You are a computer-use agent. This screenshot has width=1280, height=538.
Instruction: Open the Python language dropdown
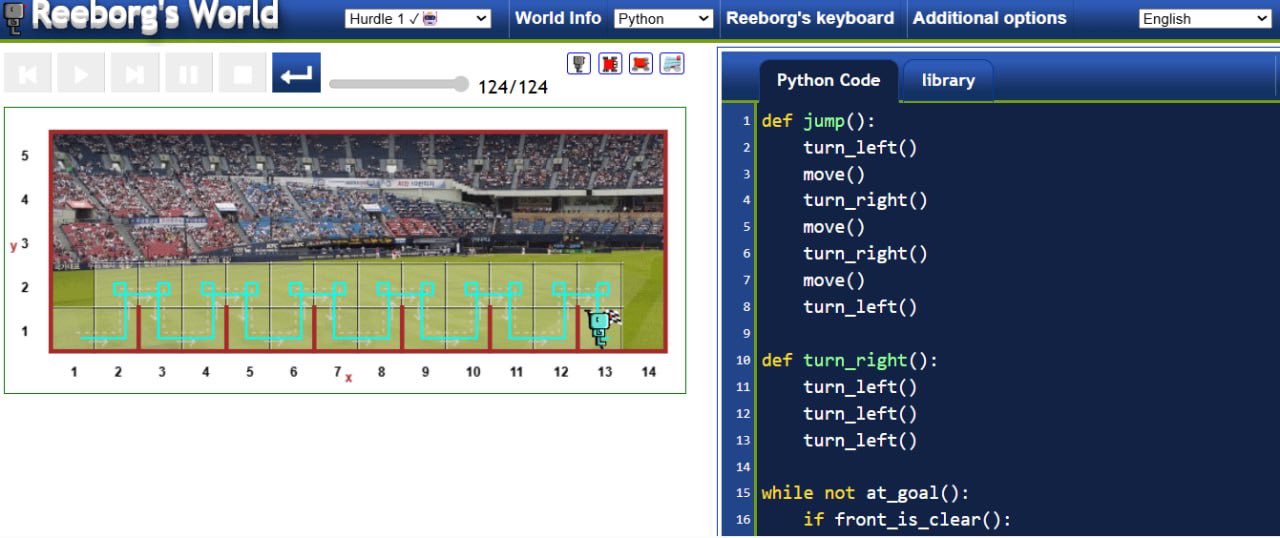coord(663,19)
